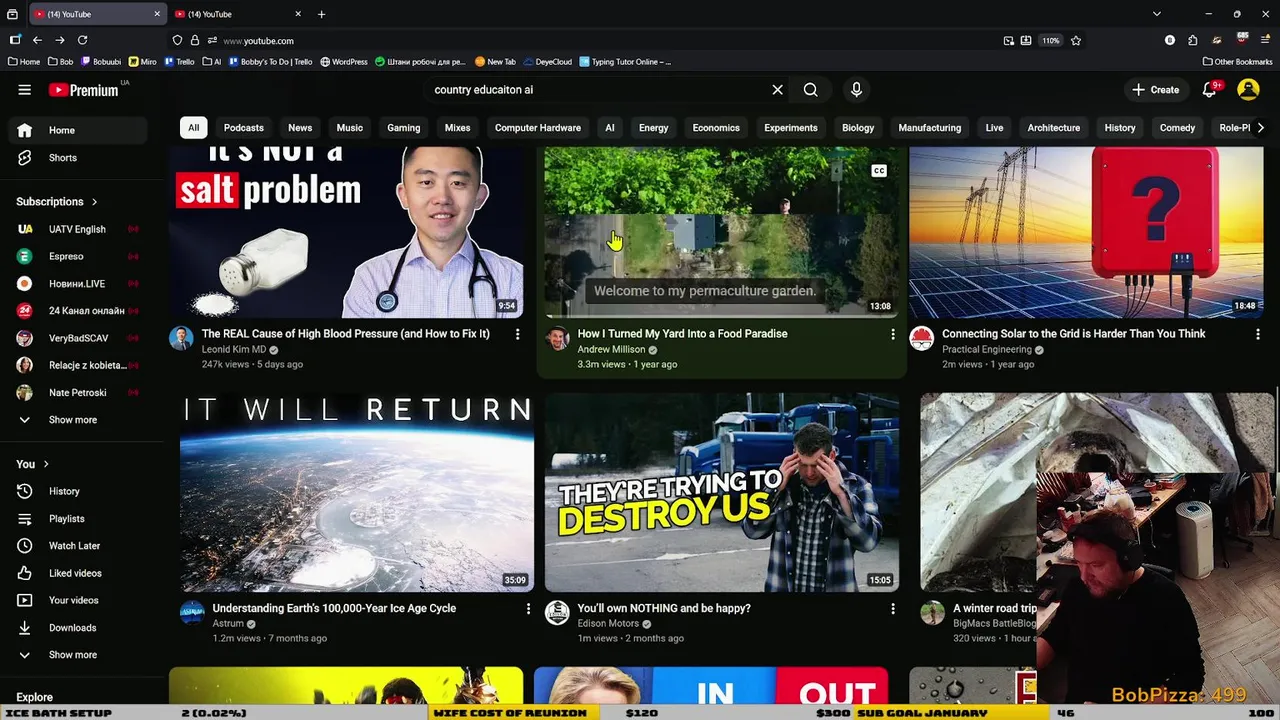Open the Create video button
Screen dimensions: 1280x720
coord(1155,90)
